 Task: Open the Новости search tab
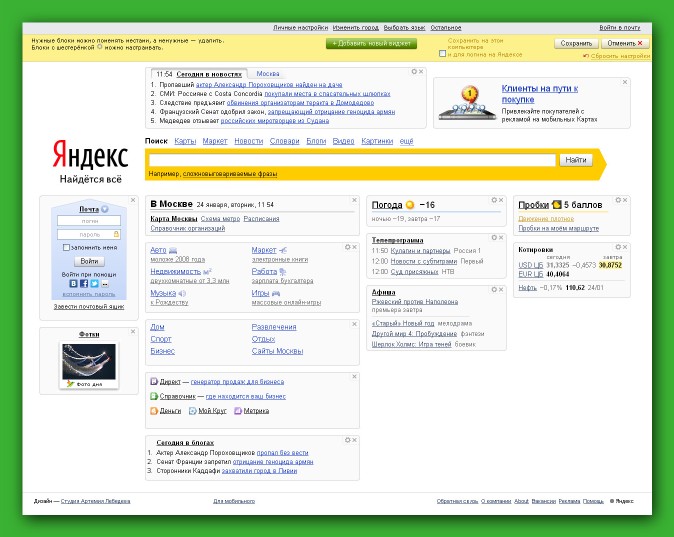248,141
